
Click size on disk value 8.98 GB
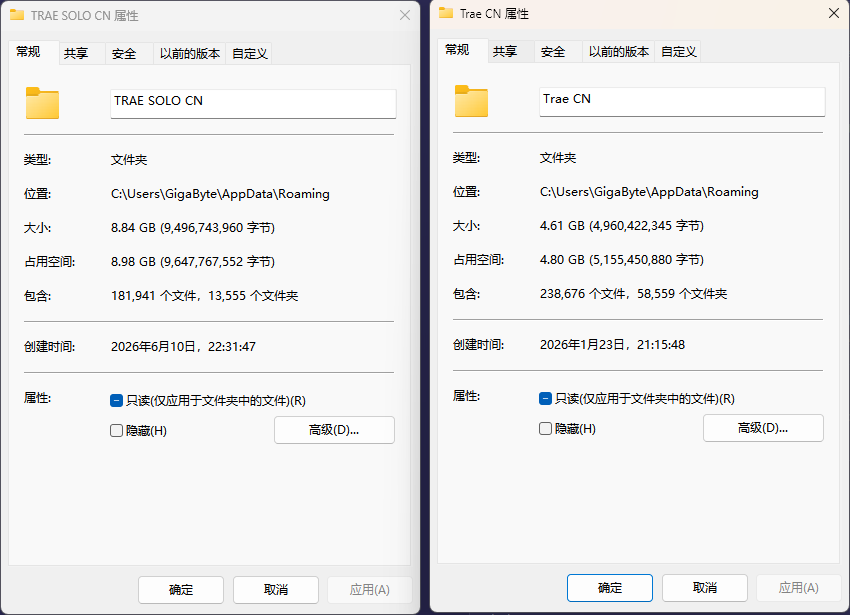193,261
